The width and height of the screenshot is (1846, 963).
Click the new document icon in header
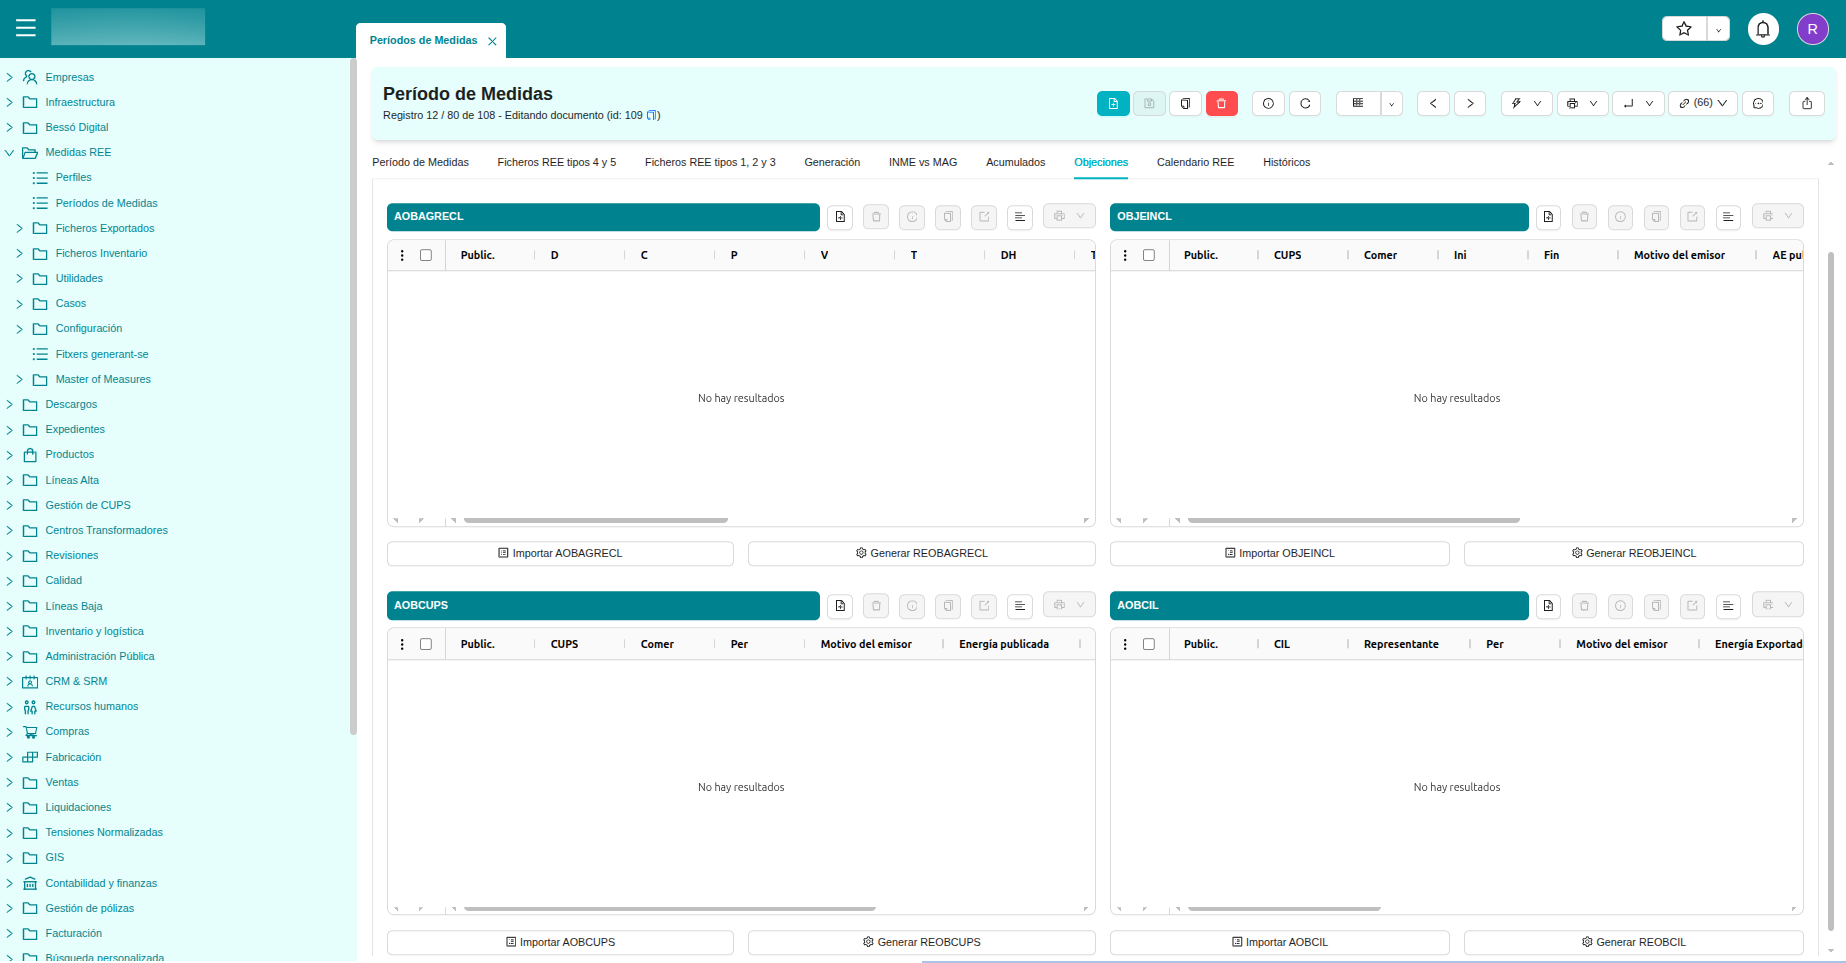[x=1113, y=104]
